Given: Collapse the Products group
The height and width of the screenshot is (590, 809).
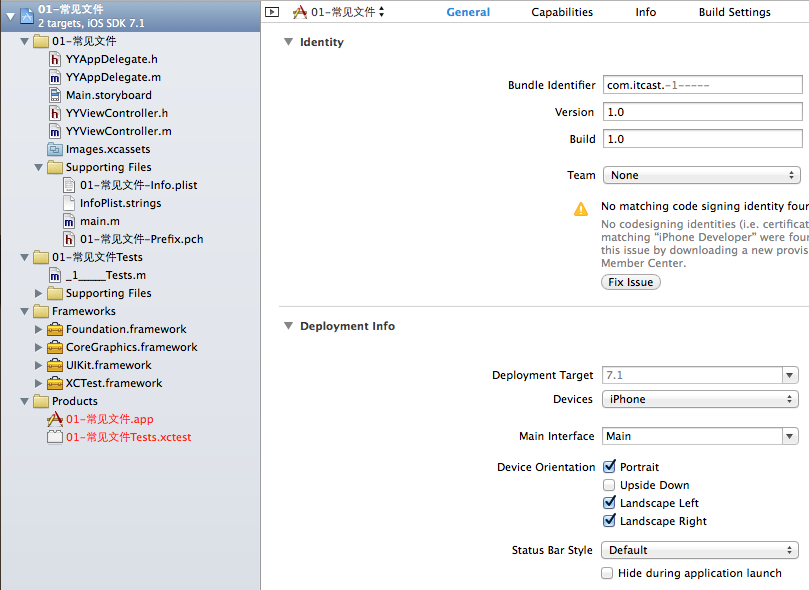Looking at the screenshot, I should [x=24, y=401].
